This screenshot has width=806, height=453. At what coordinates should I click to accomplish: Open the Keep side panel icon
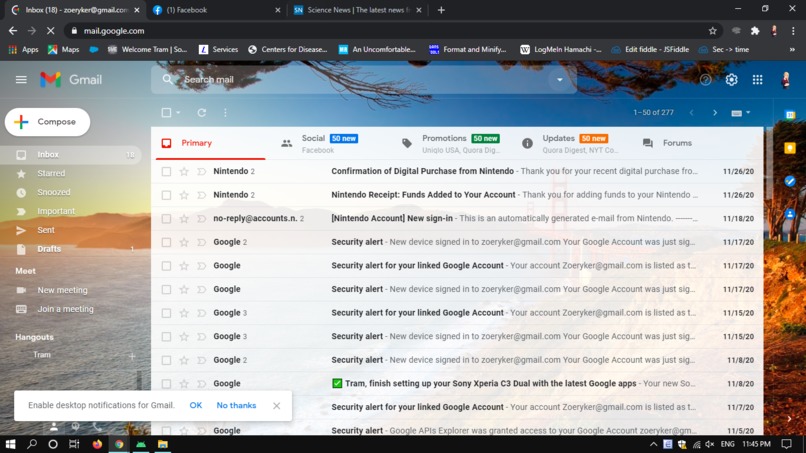[x=790, y=148]
